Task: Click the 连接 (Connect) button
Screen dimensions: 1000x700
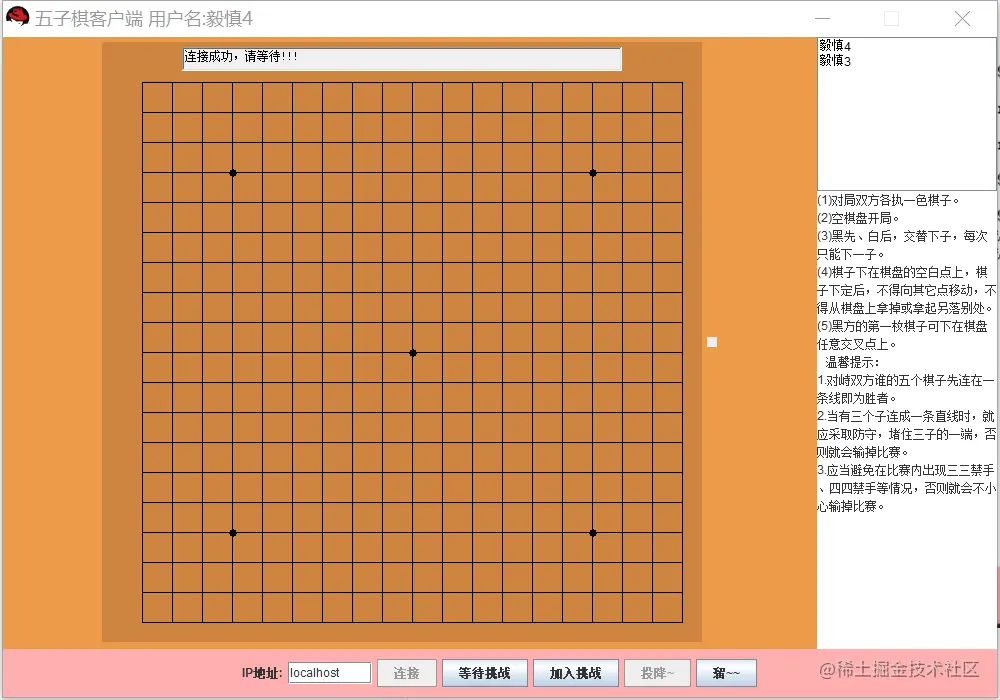Action: pos(407,673)
